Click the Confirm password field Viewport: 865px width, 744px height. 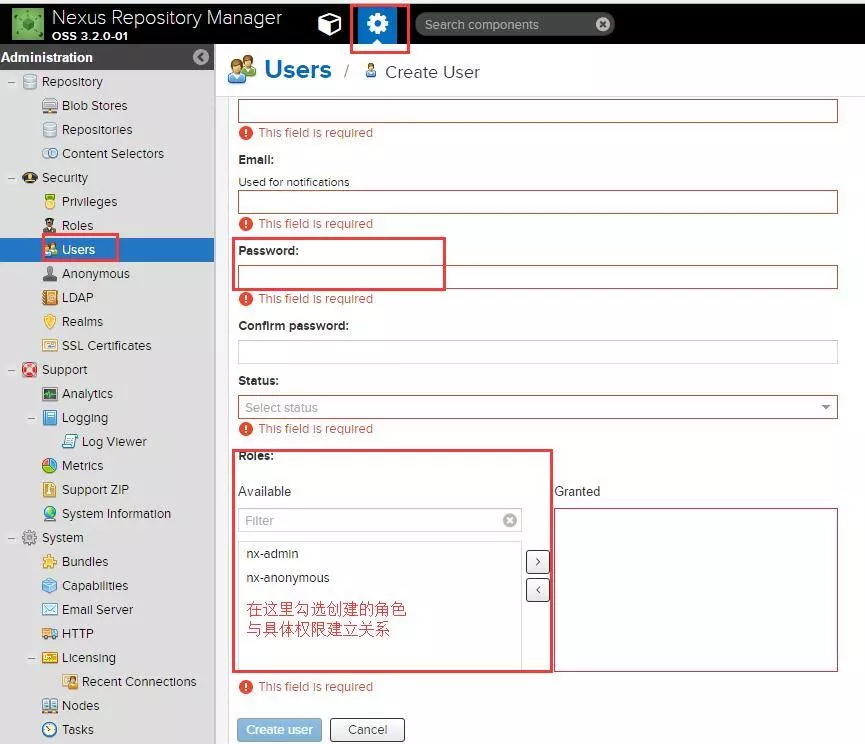(x=537, y=352)
